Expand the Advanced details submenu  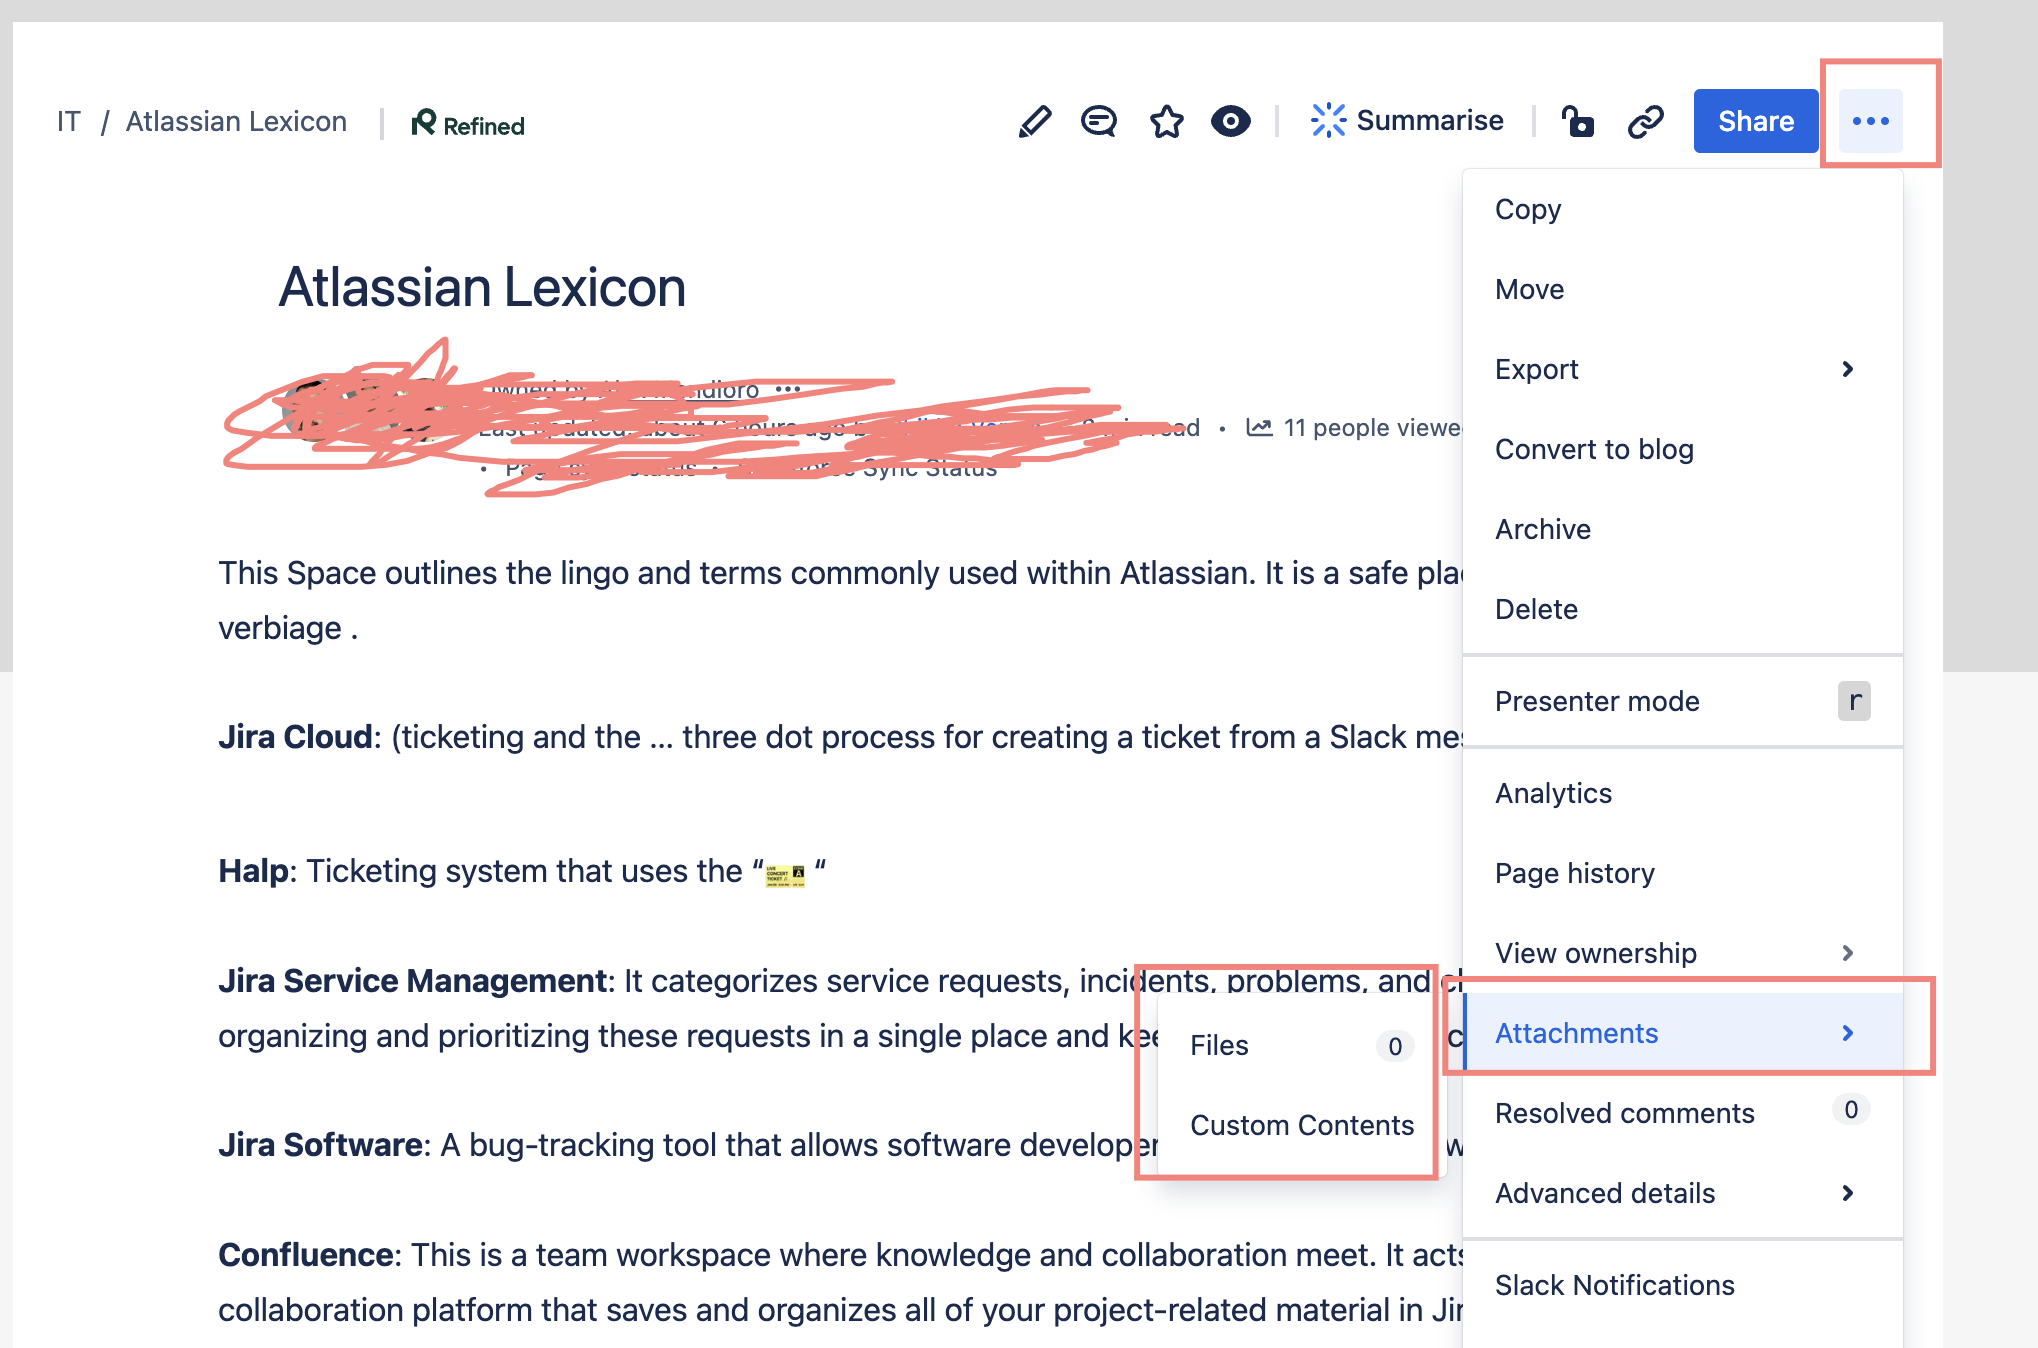[x=1604, y=1193]
